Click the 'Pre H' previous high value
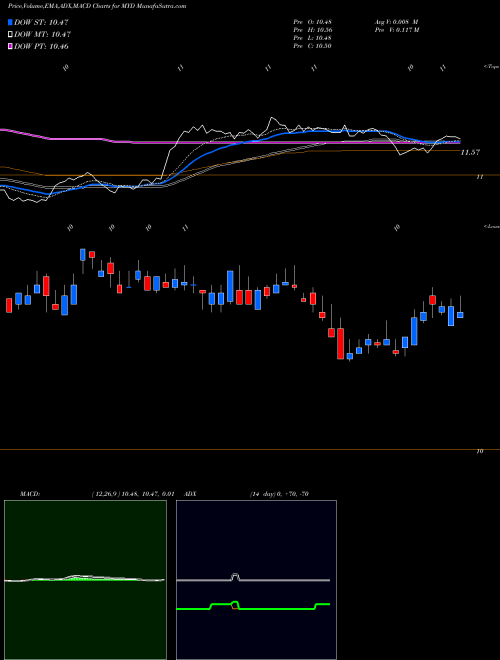The image size is (500, 660). [313, 30]
